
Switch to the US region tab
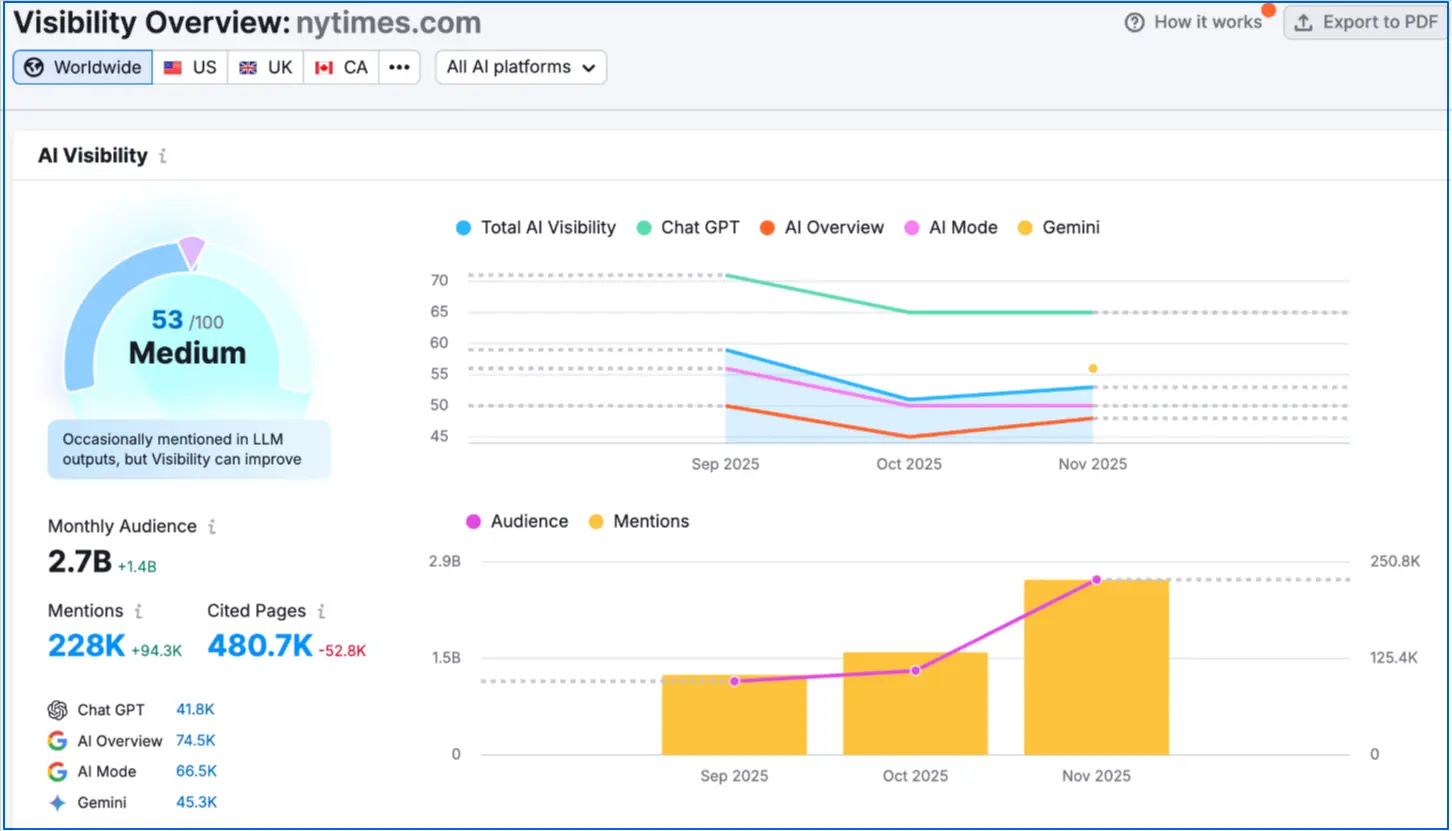(x=191, y=68)
